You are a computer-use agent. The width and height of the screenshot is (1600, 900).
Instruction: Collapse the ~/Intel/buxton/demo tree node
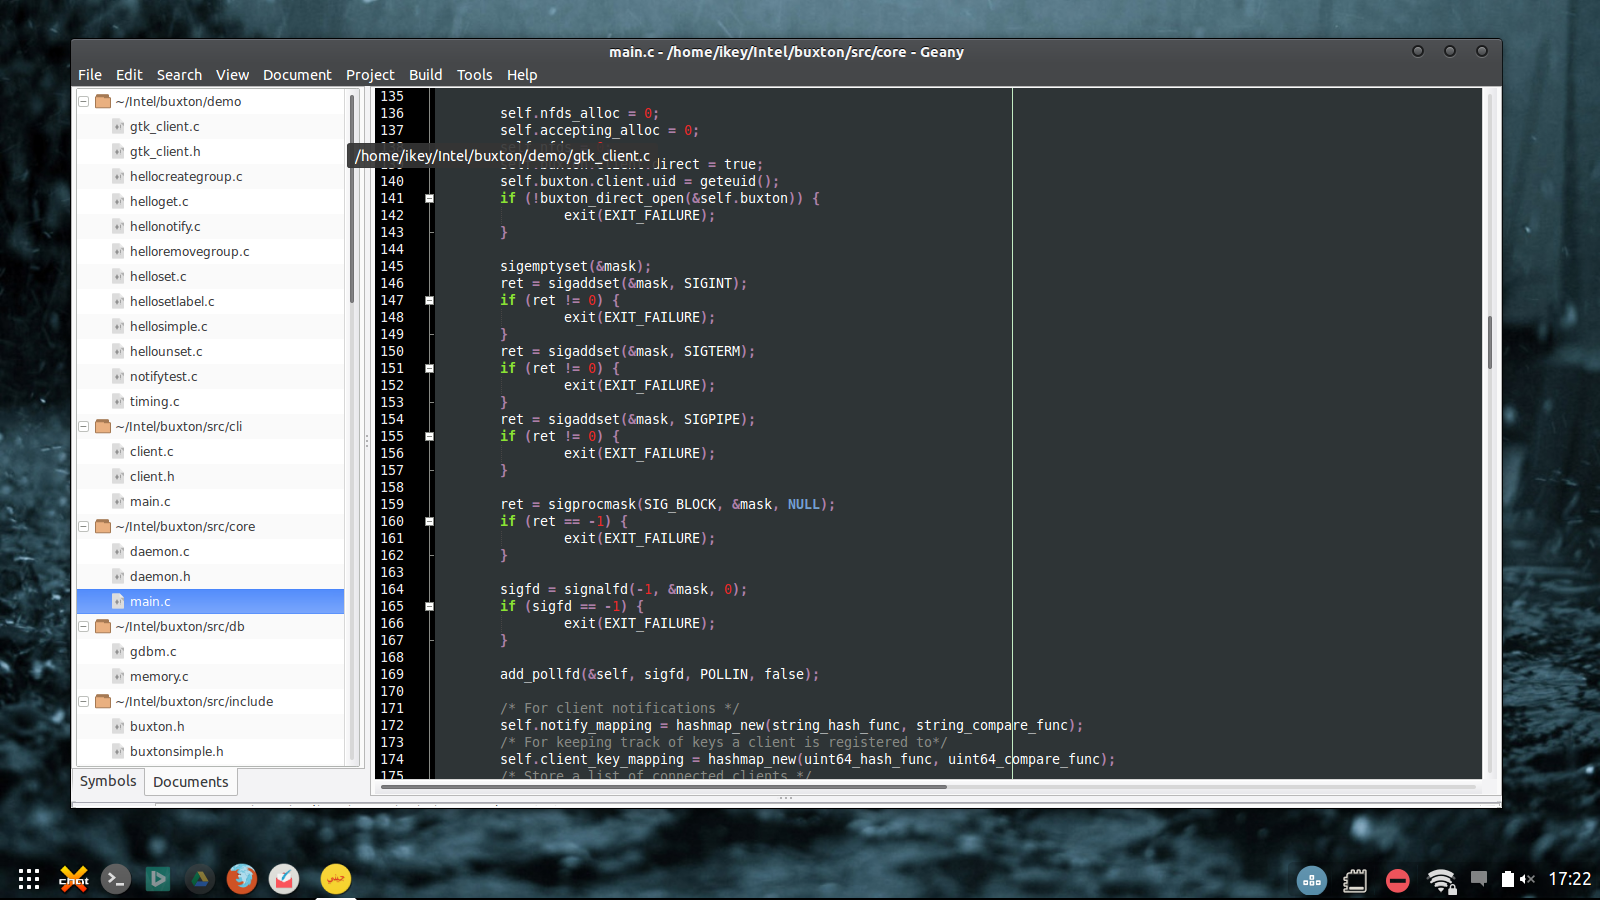[84, 101]
